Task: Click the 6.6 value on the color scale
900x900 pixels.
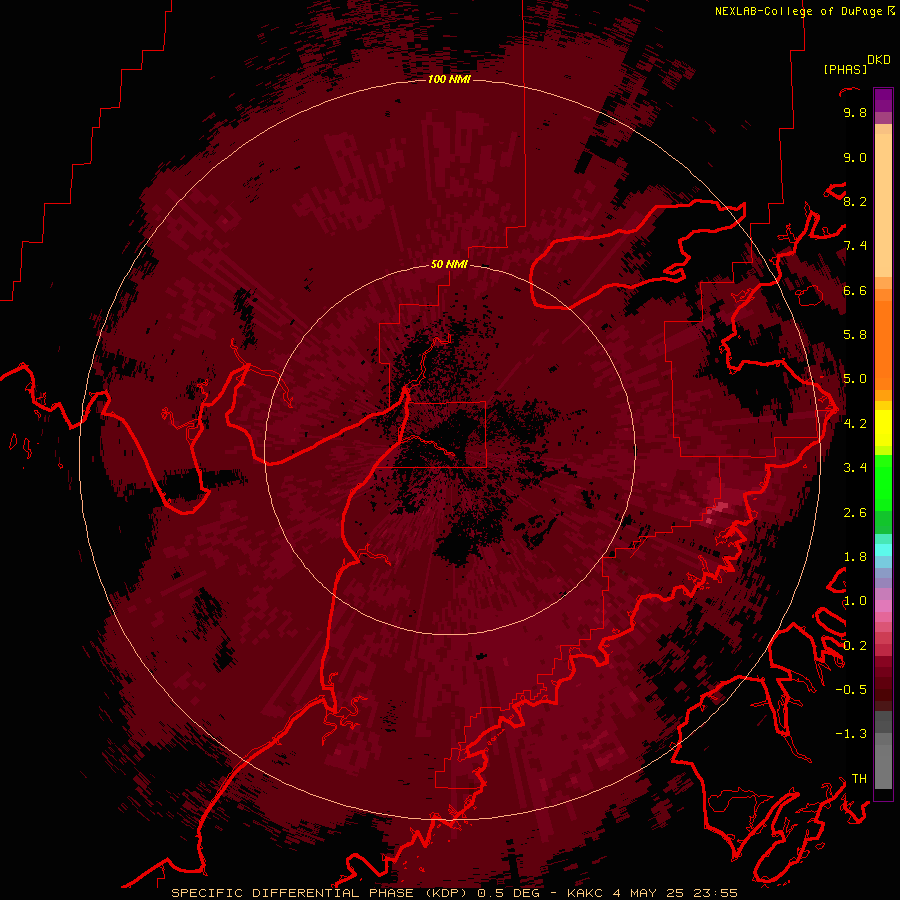Action: click(x=855, y=290)
